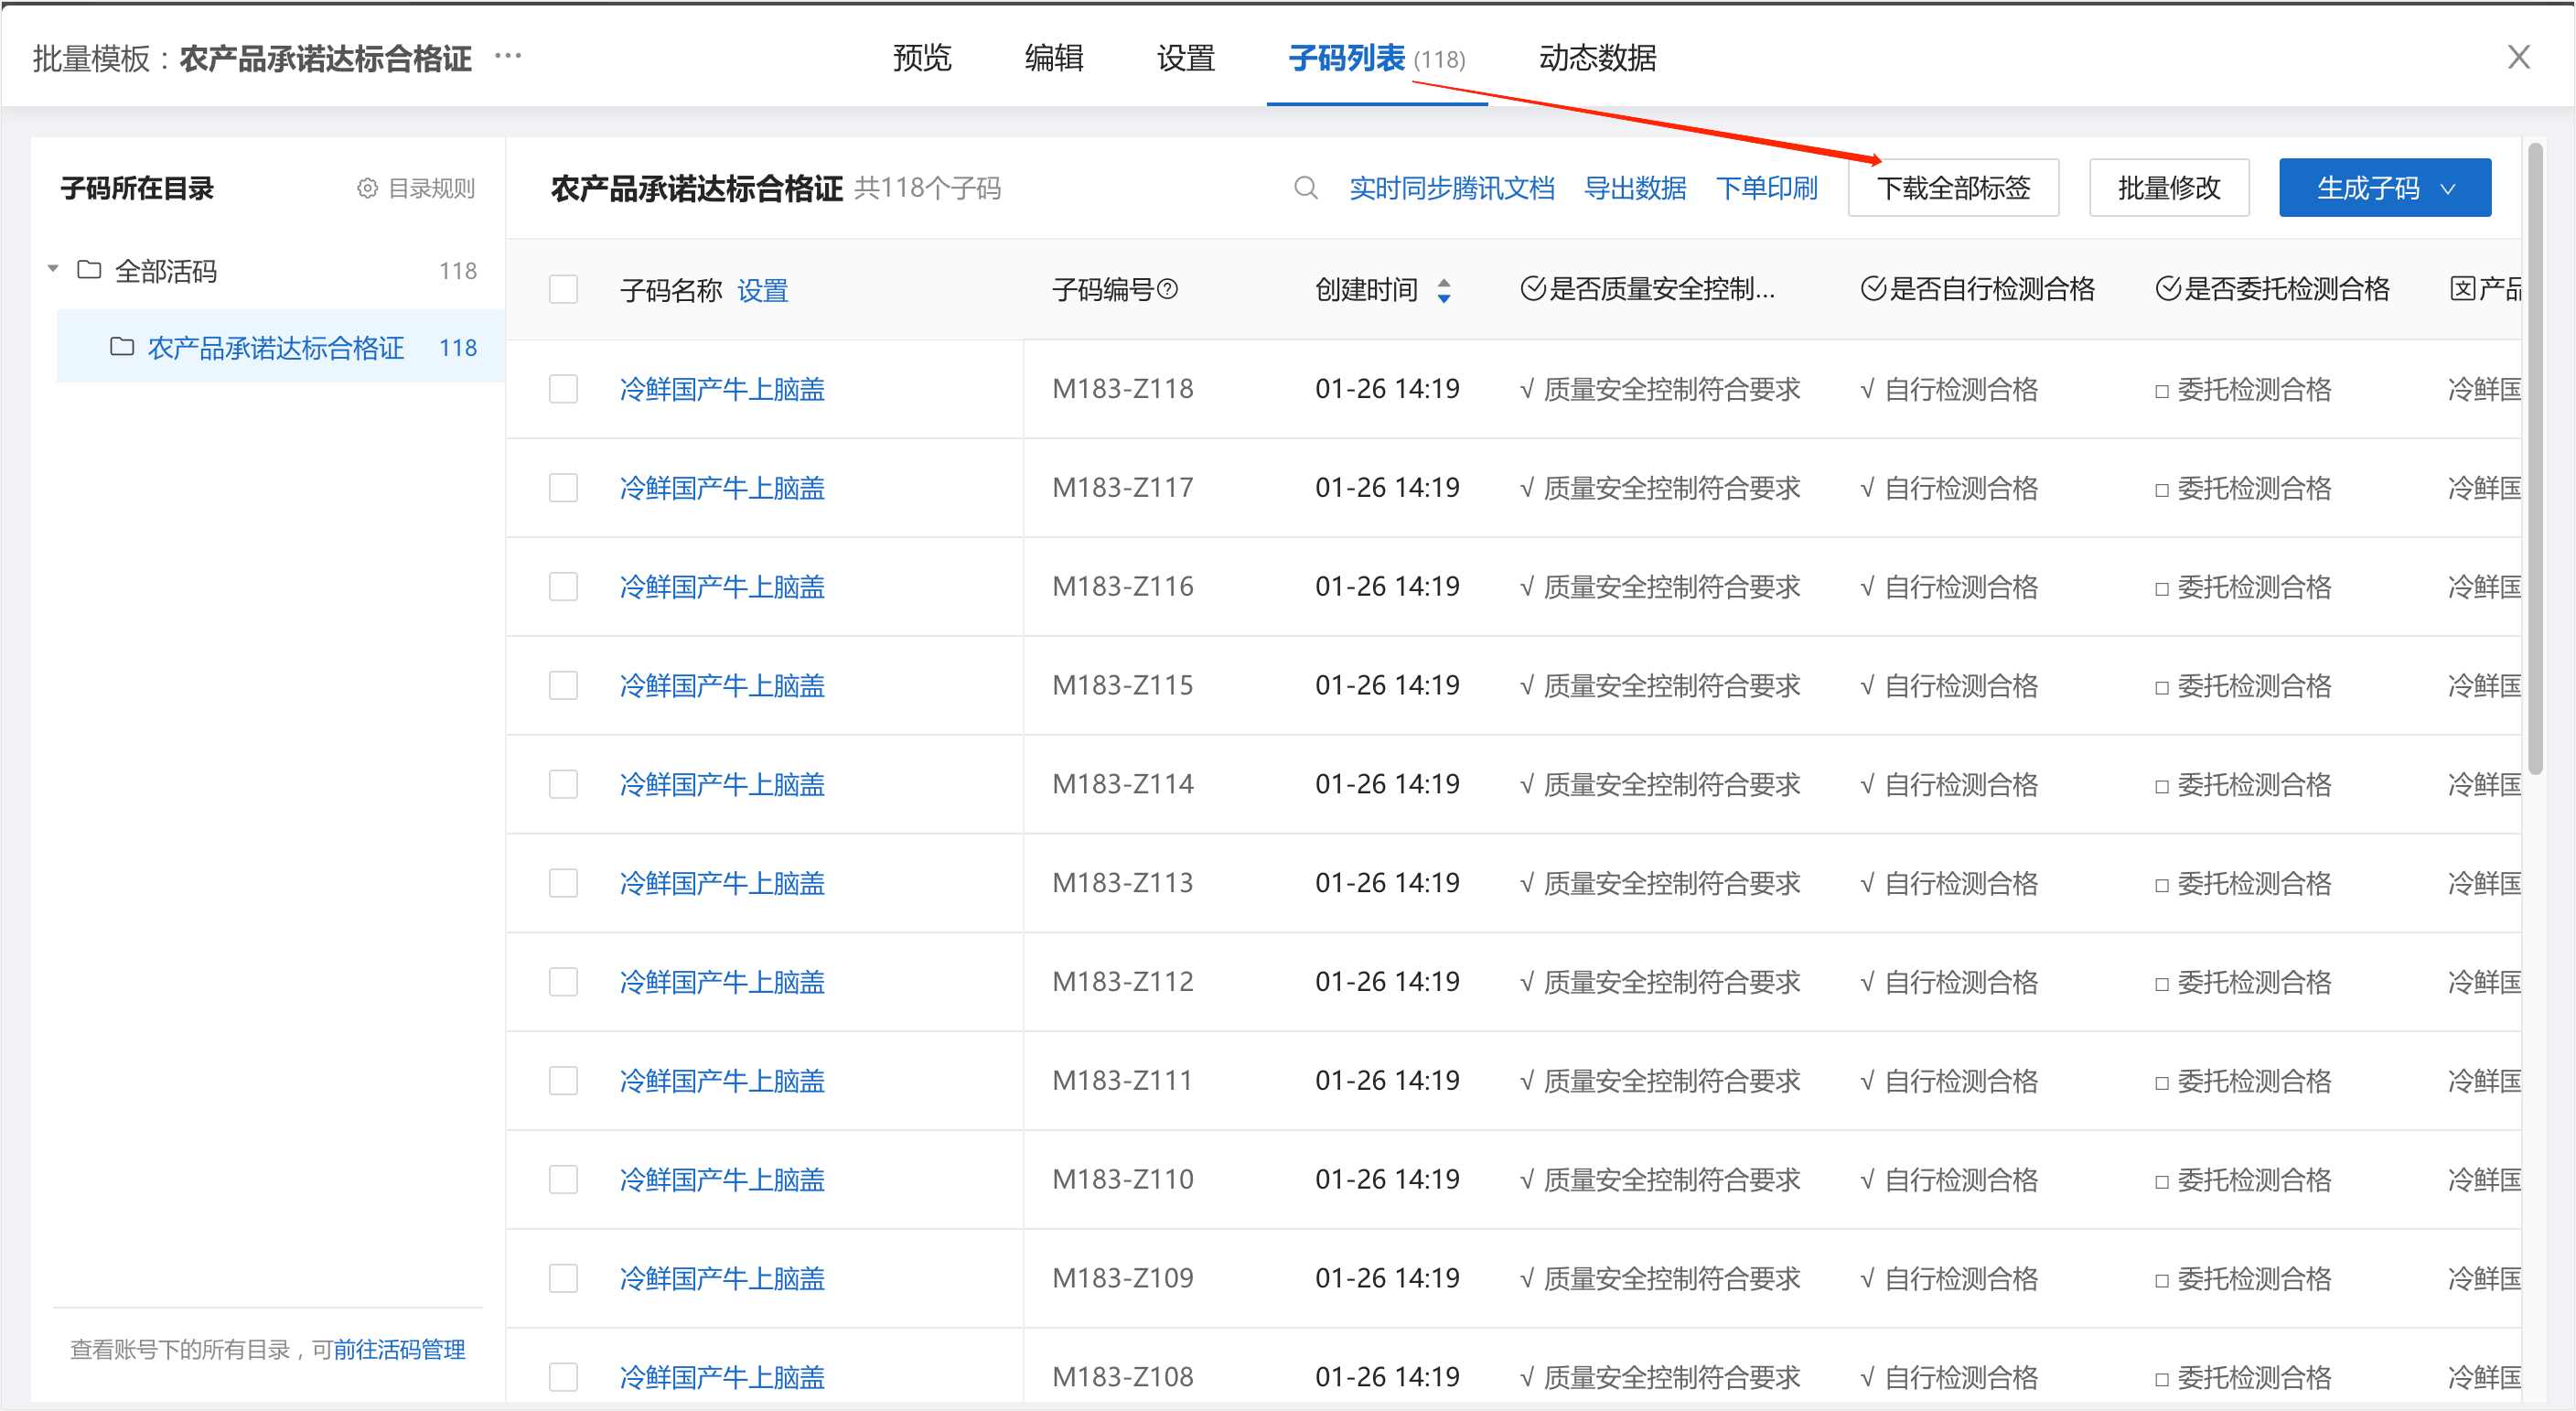This screenshot has height=1411, width=2576.
Task: Click the search magnifier icon
Action: point(1305,188)
